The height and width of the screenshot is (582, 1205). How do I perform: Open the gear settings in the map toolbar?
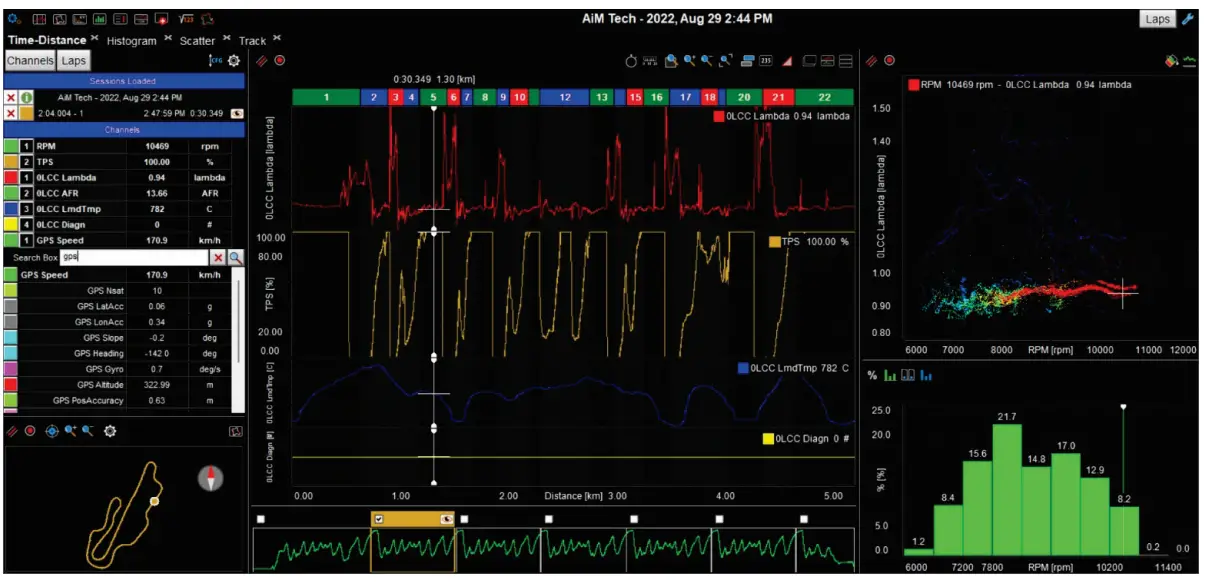110,431
